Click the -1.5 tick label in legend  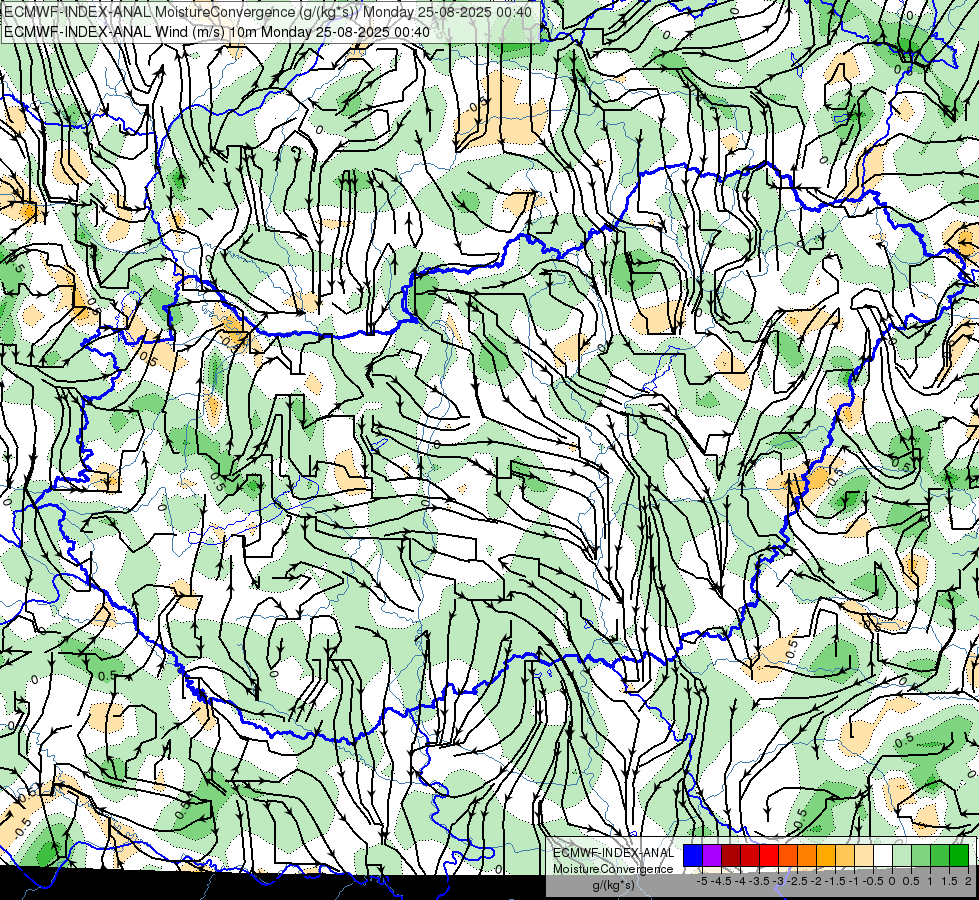836,881
